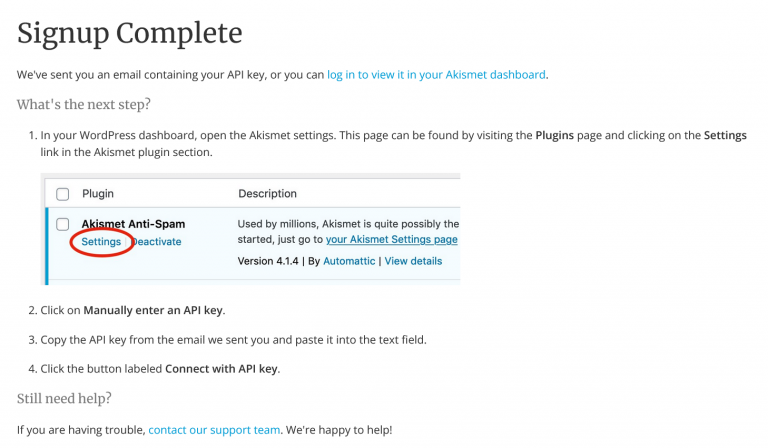Click the plugin screenshot thumbnail image

250,229
